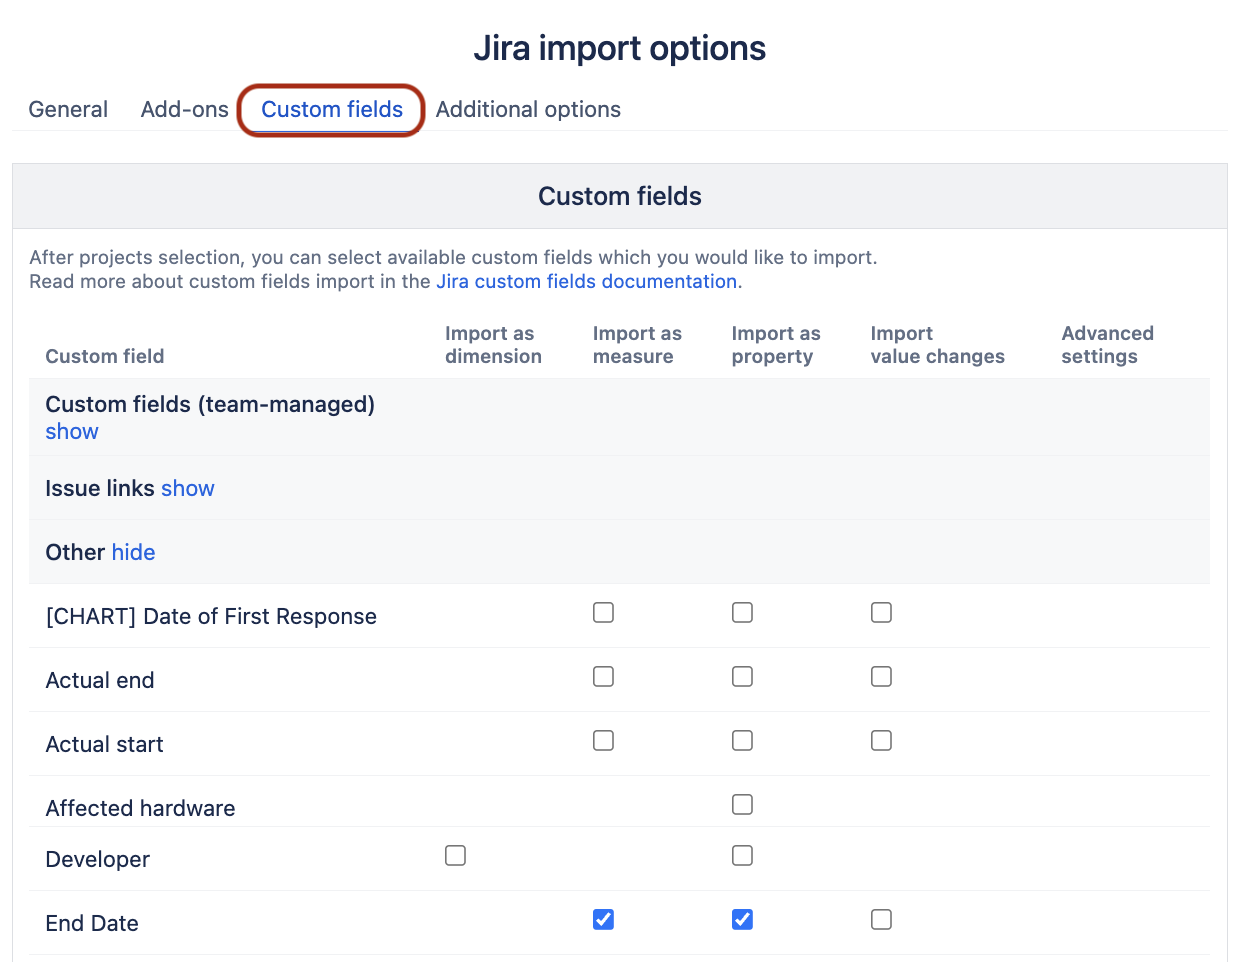Check import as property for End Date

point(881,919)
